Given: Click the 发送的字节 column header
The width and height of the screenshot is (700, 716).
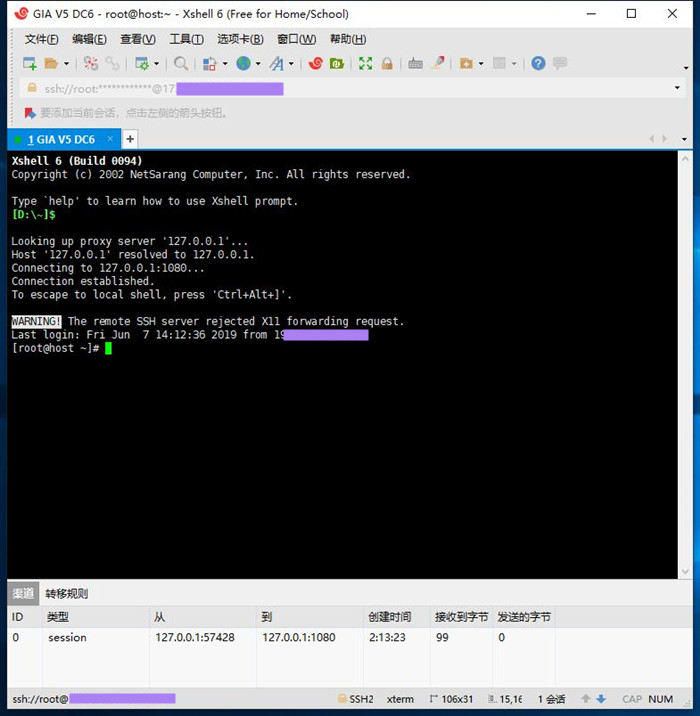Looking at the screenshot, I should [524, 617].
